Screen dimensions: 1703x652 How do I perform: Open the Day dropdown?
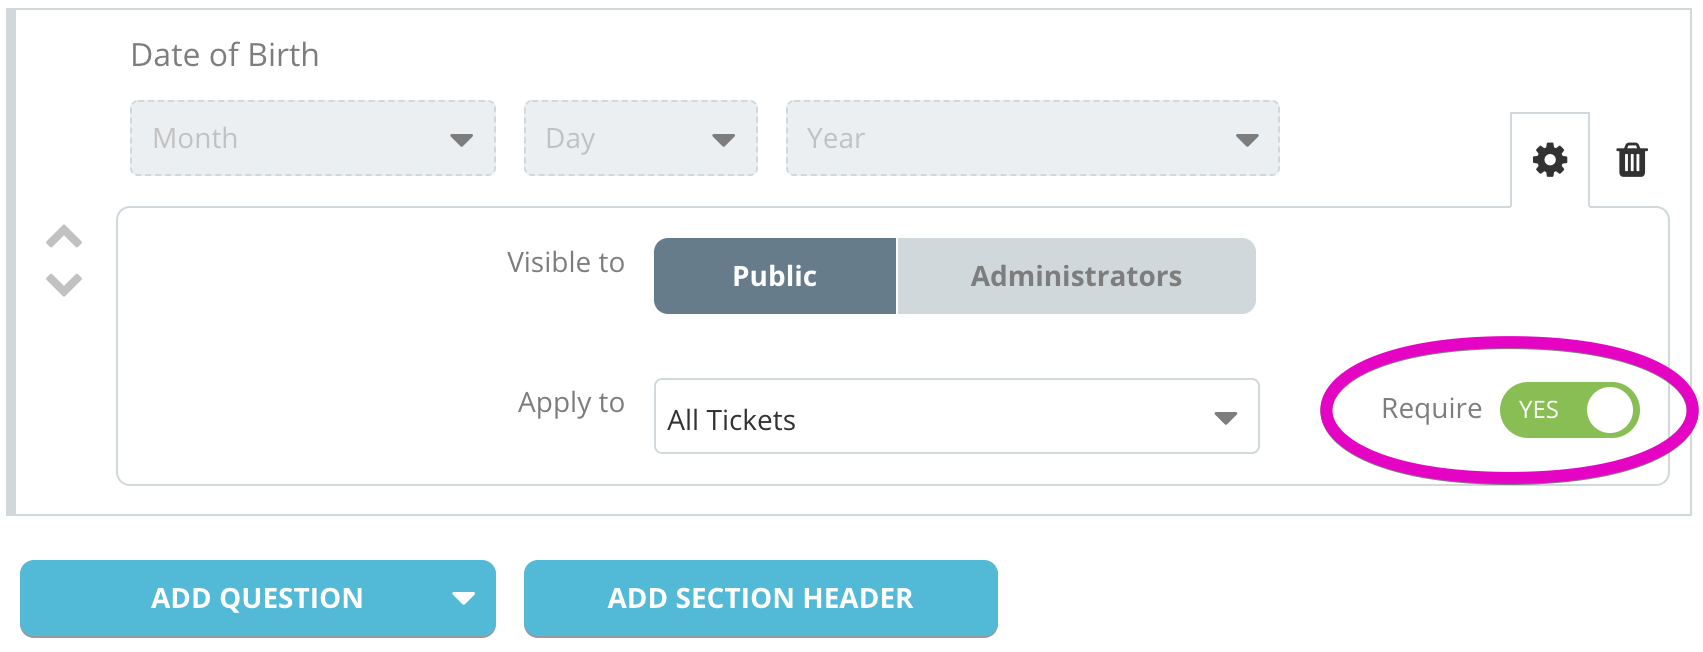tap(641, 138)
